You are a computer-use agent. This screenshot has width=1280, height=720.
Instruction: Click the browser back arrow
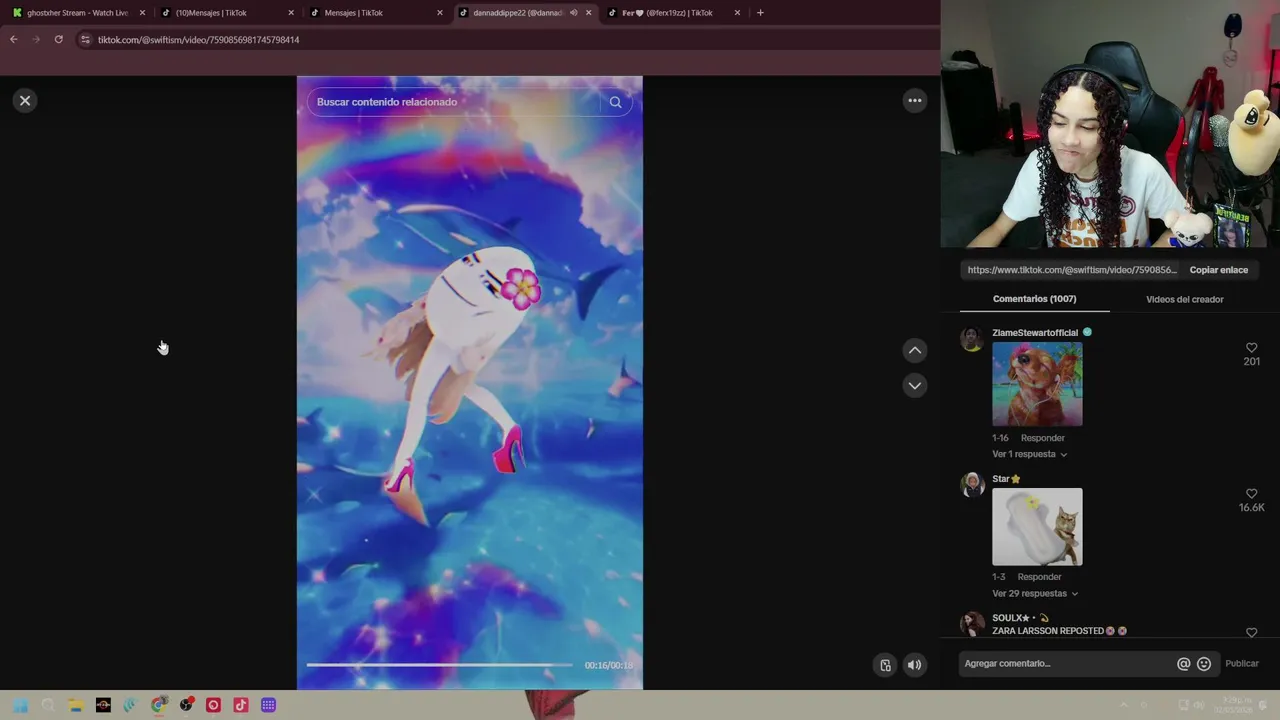point(13,39)
